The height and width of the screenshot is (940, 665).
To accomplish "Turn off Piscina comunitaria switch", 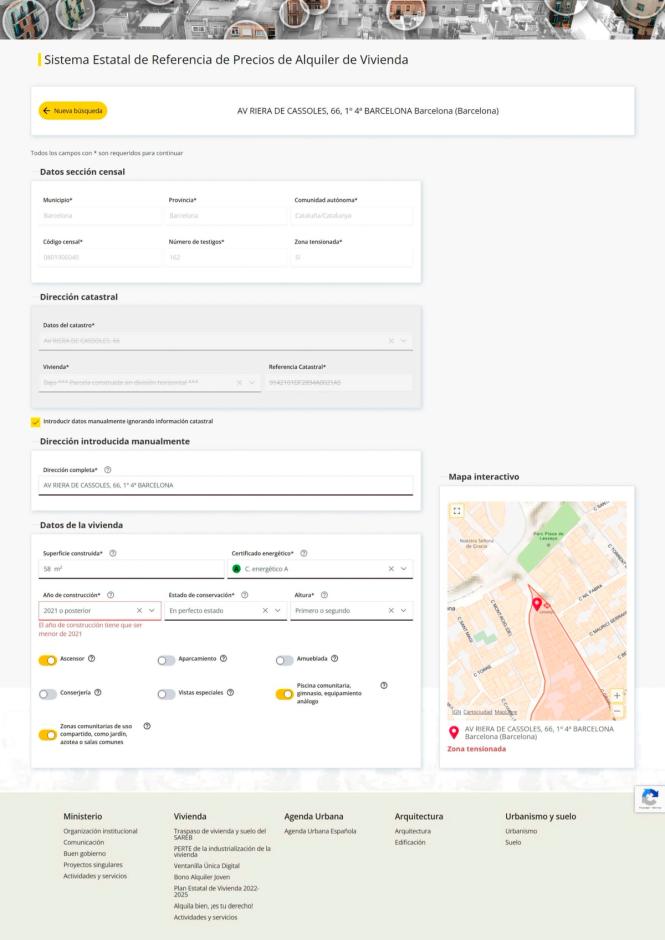I will tap(284, 694).
